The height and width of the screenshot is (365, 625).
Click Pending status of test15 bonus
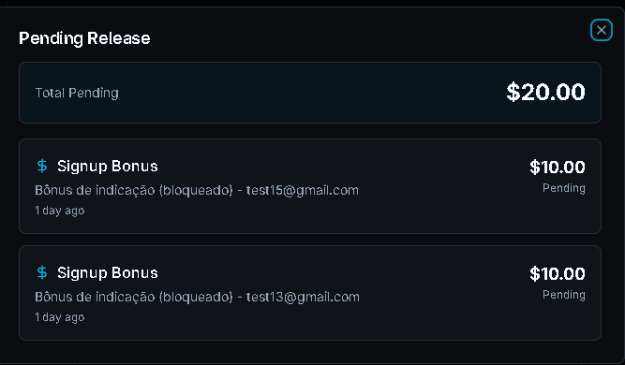[564, 188]
